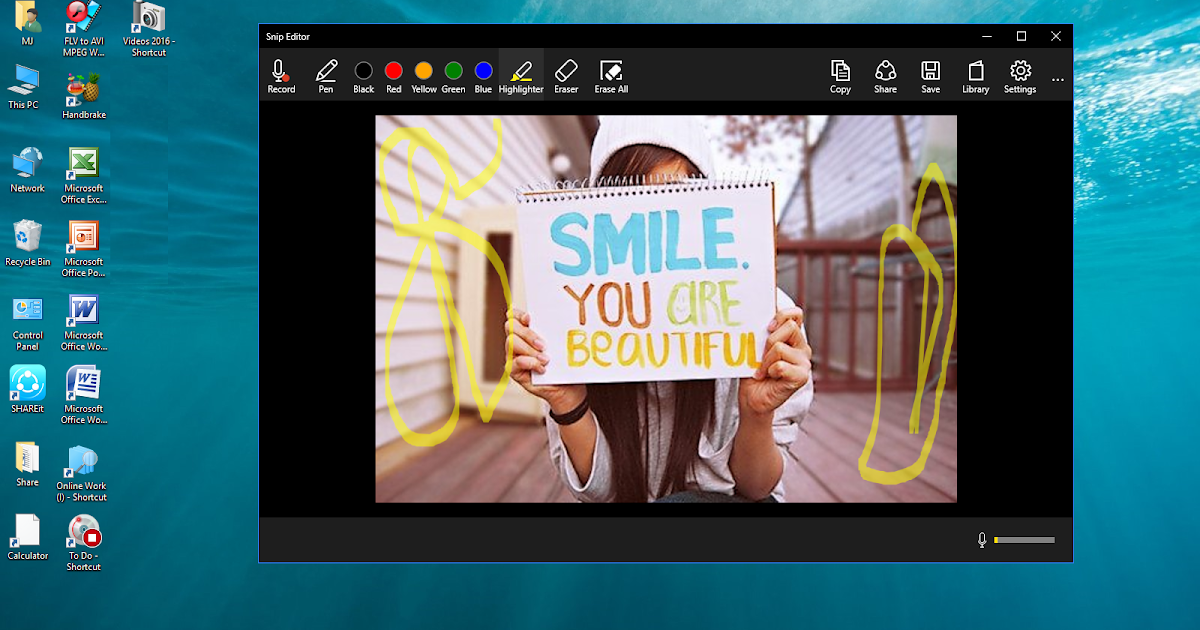Select the Eraser tool

566,75
